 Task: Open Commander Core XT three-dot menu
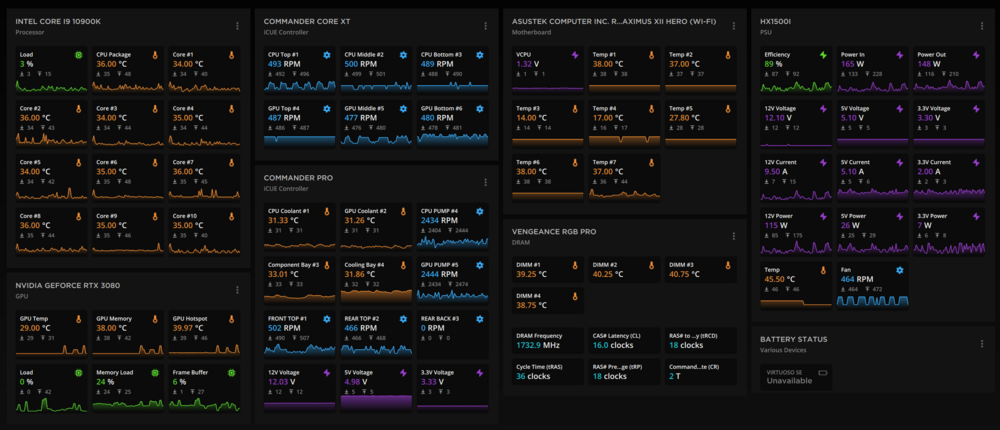point(486,26)
